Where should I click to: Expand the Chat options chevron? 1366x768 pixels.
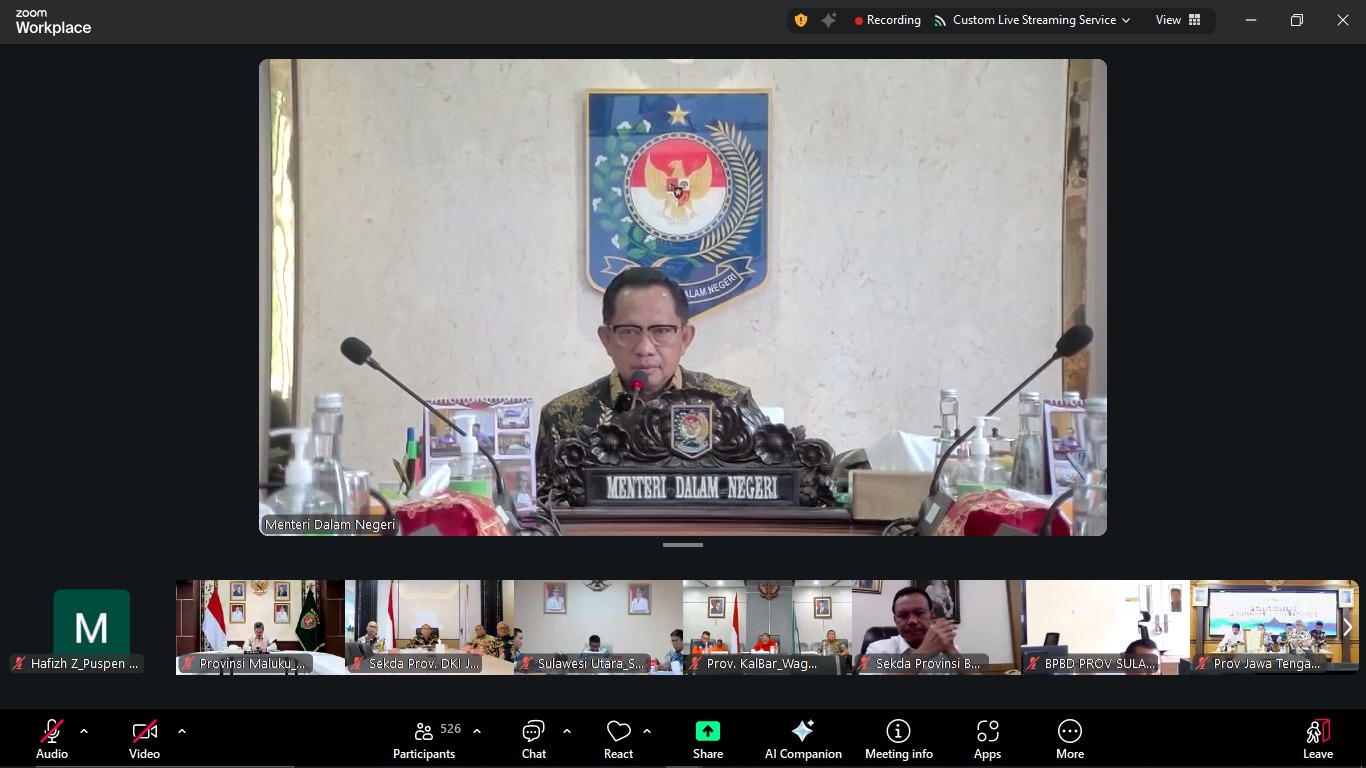[568, 731]
